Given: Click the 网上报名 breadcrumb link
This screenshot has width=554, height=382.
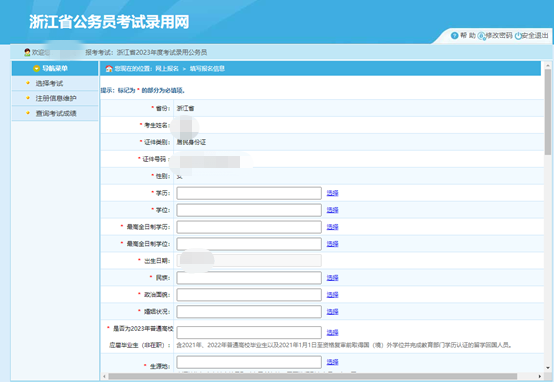Looking at the screenshot, I should tap(167, 69).
